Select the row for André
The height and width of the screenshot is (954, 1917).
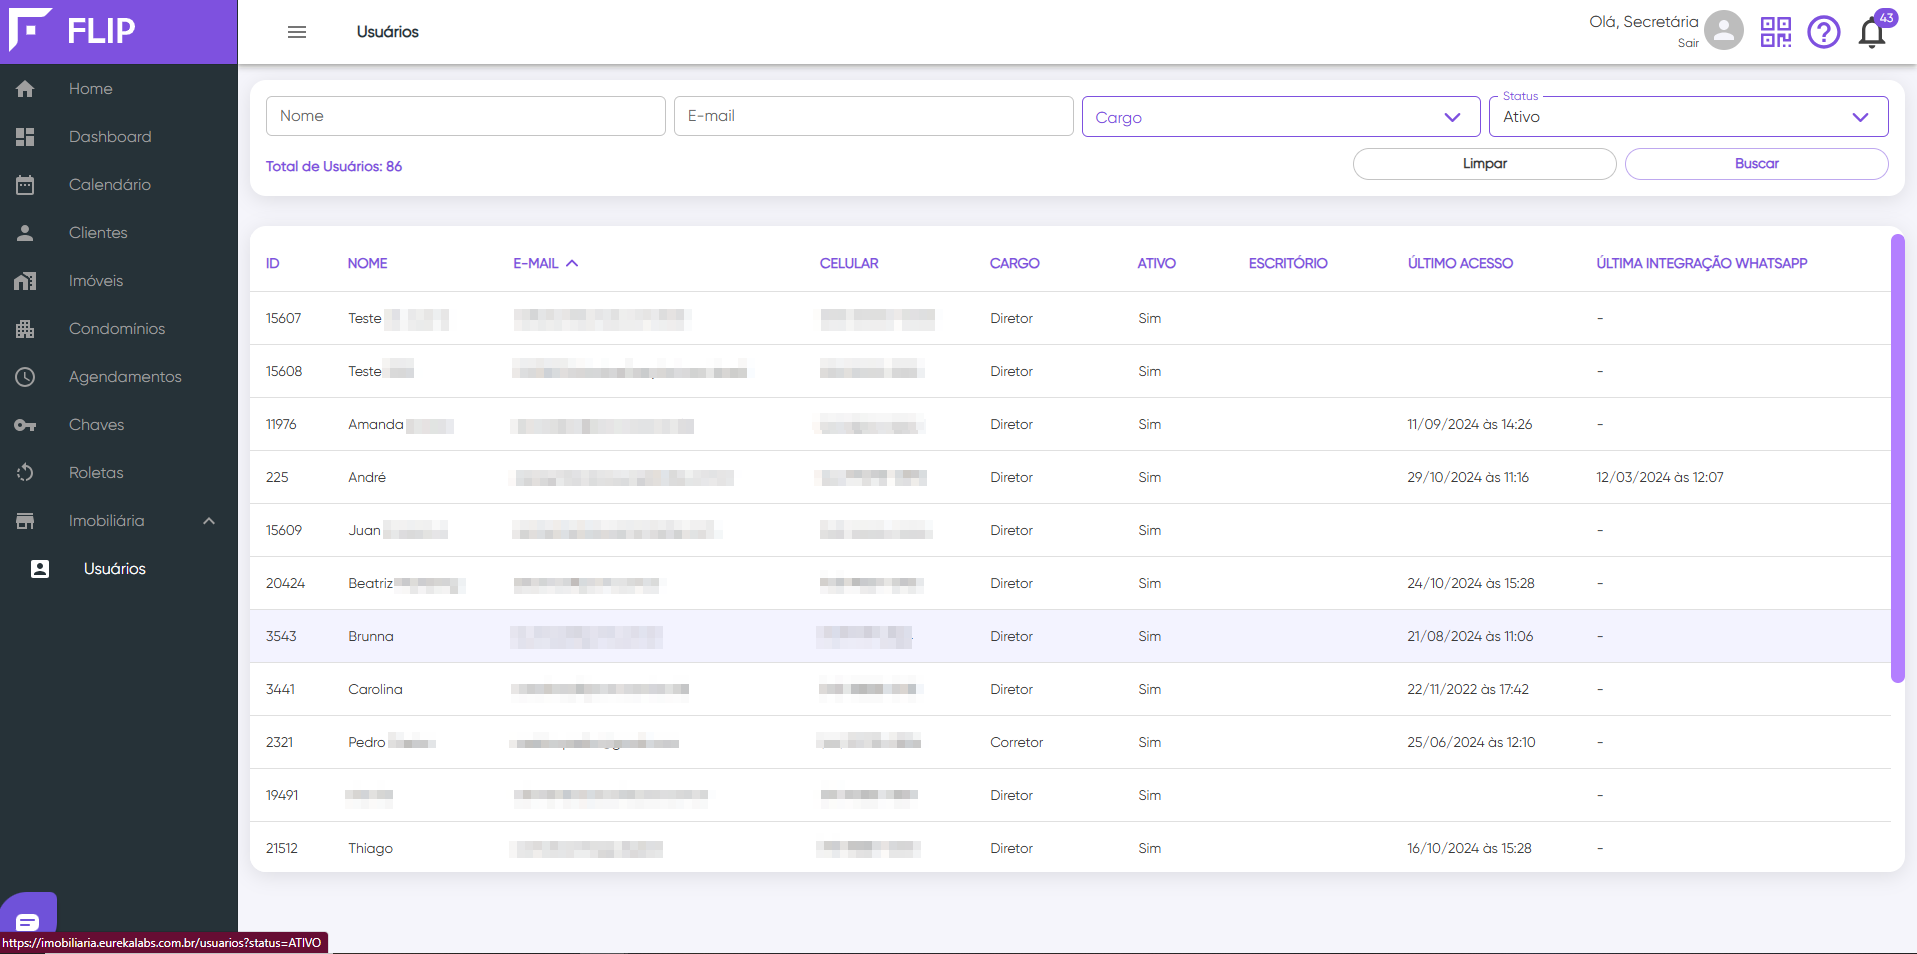click(1070, 477)
